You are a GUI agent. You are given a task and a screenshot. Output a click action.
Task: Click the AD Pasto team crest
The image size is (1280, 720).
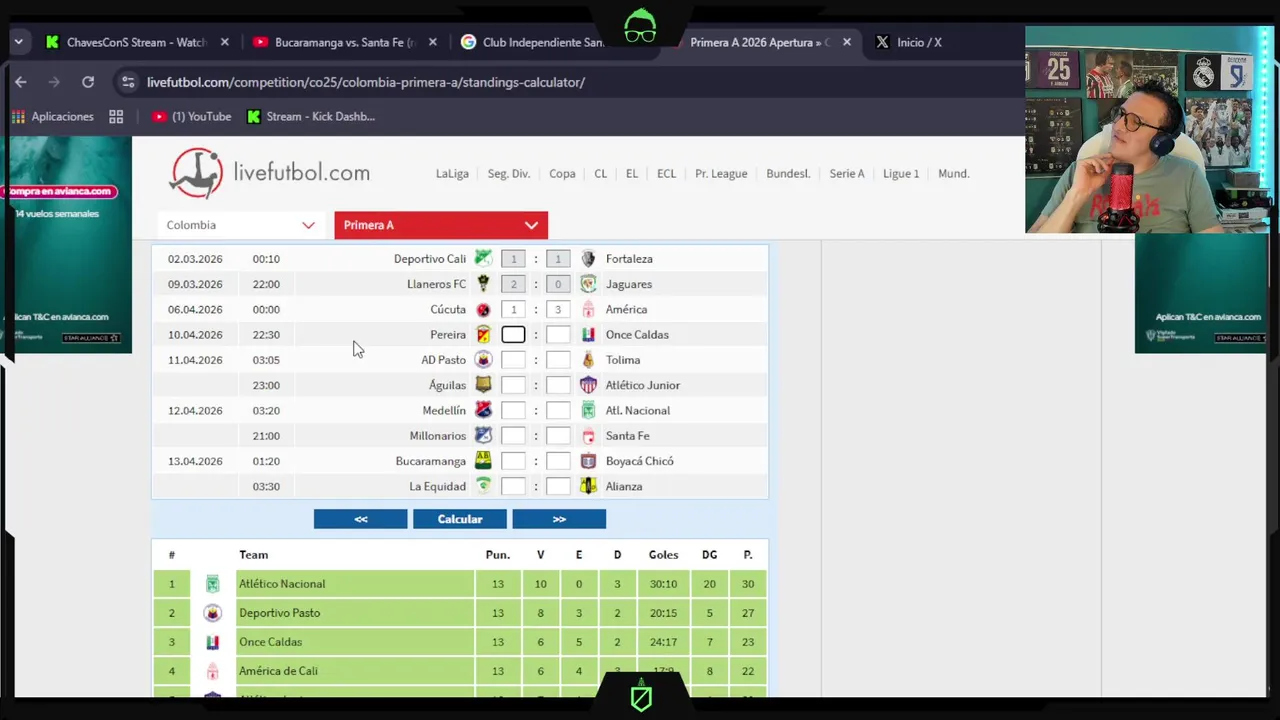coord(483,360)
